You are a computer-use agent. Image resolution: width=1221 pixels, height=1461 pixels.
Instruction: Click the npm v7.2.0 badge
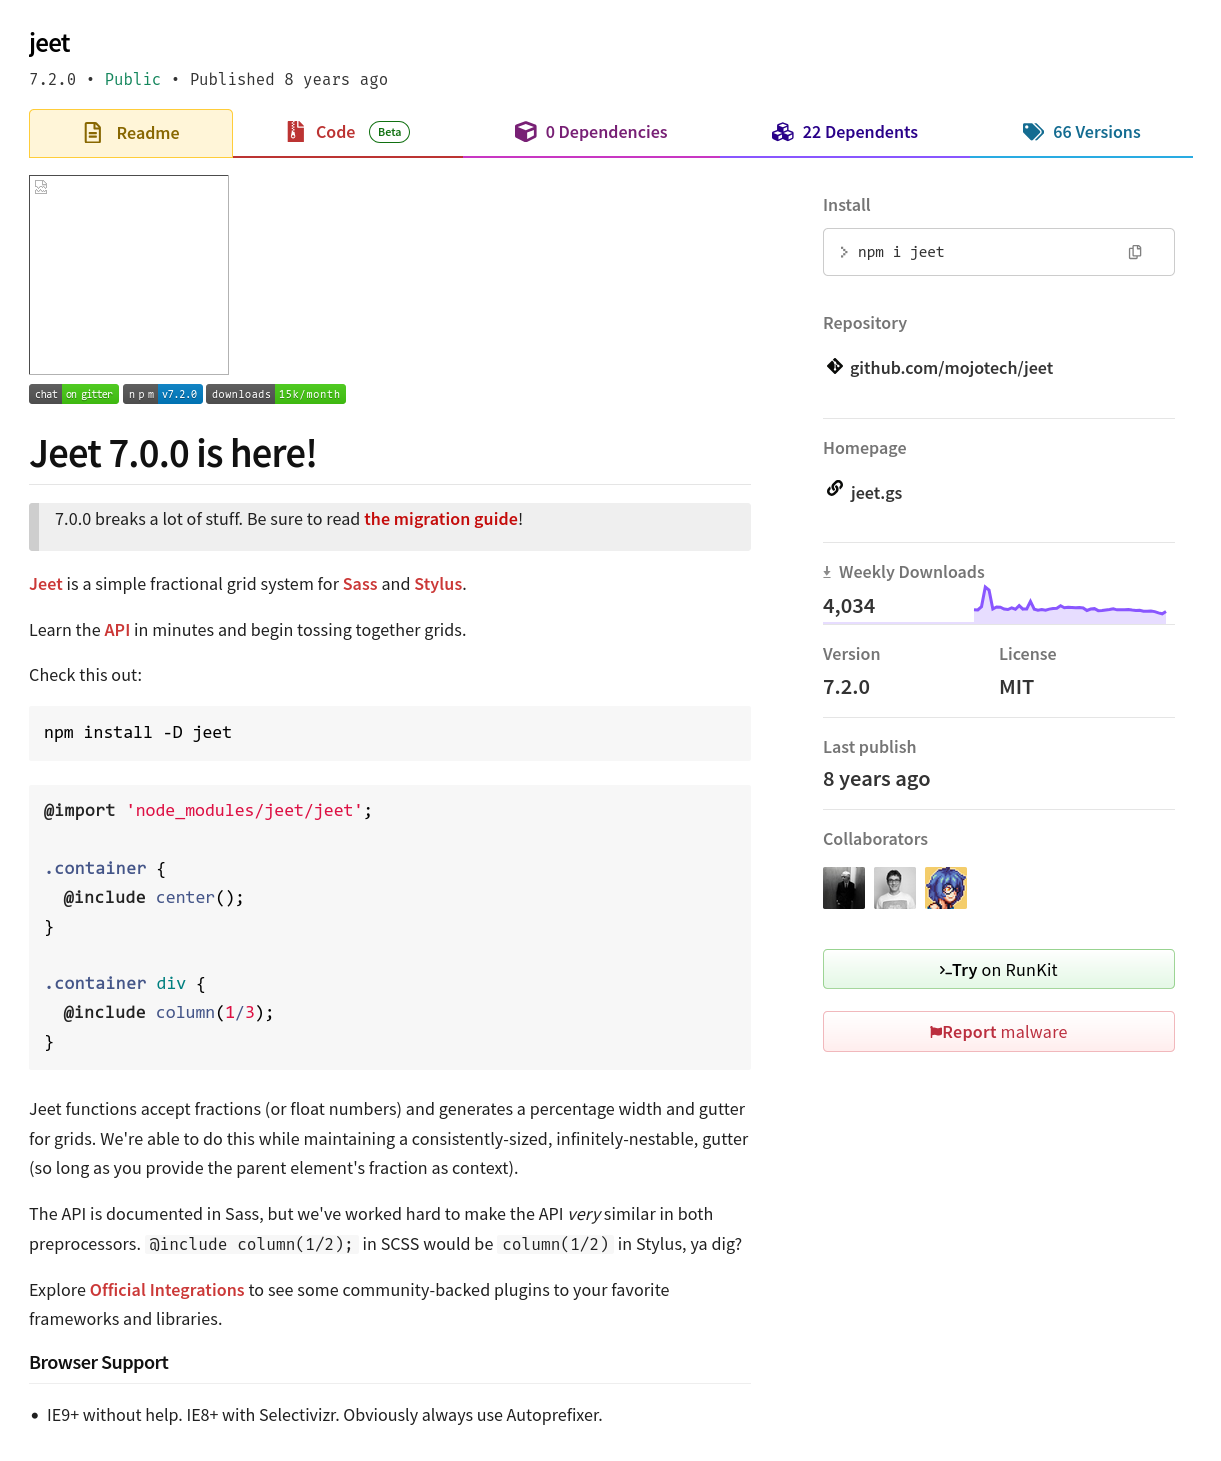coord(163,394)
